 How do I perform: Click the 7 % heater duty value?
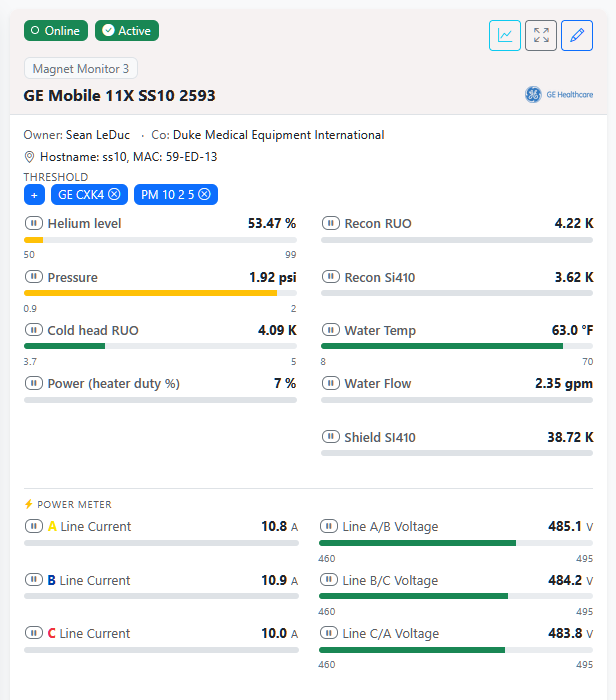285,383
